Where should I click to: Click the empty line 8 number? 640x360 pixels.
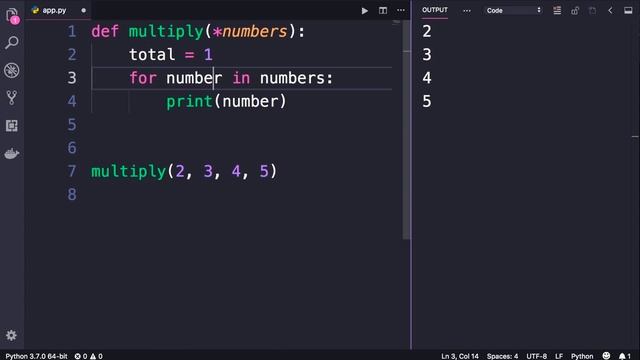[72, 194]
